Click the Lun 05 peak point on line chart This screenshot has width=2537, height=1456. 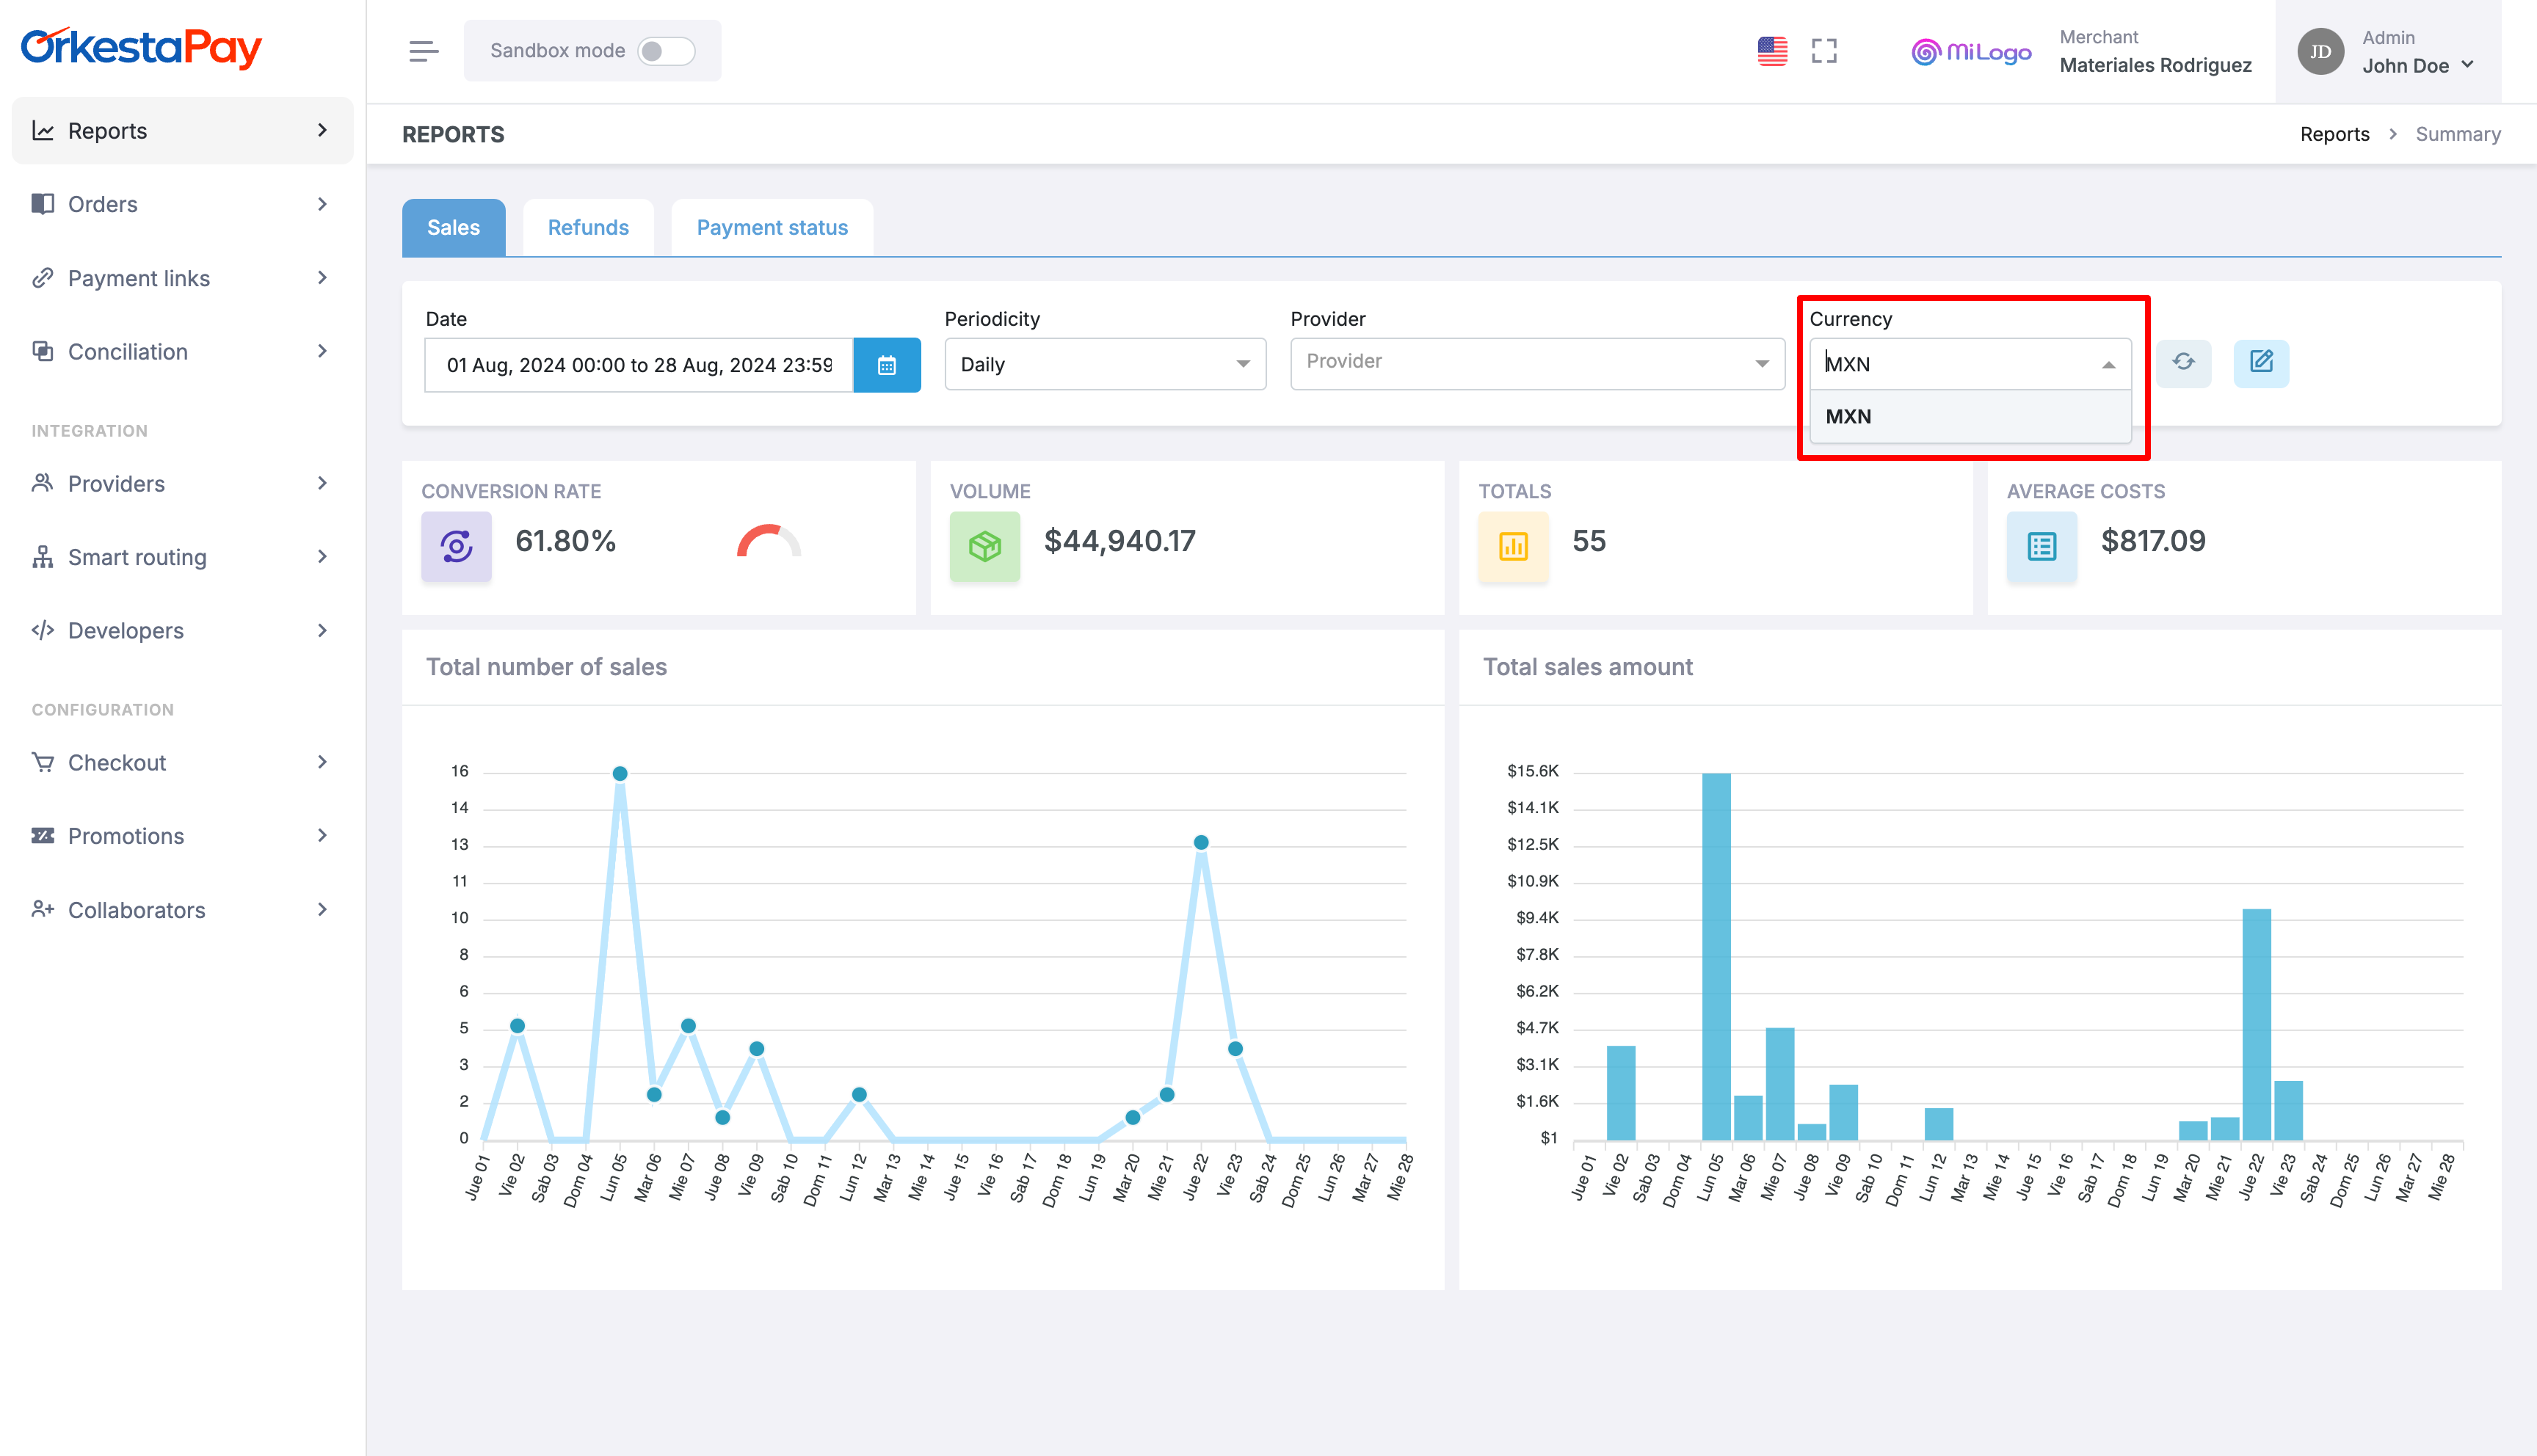tap(620, 773)
